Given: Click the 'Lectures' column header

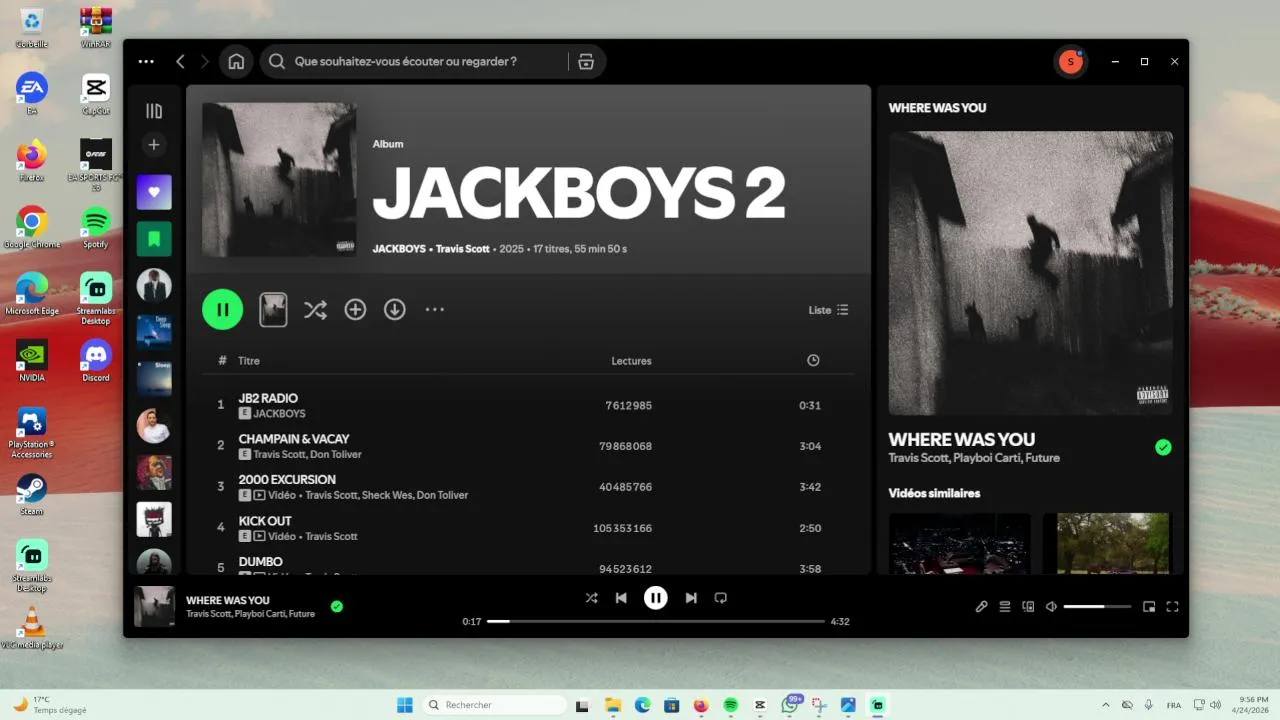Looking at the screenshot, I should [631, 361].
